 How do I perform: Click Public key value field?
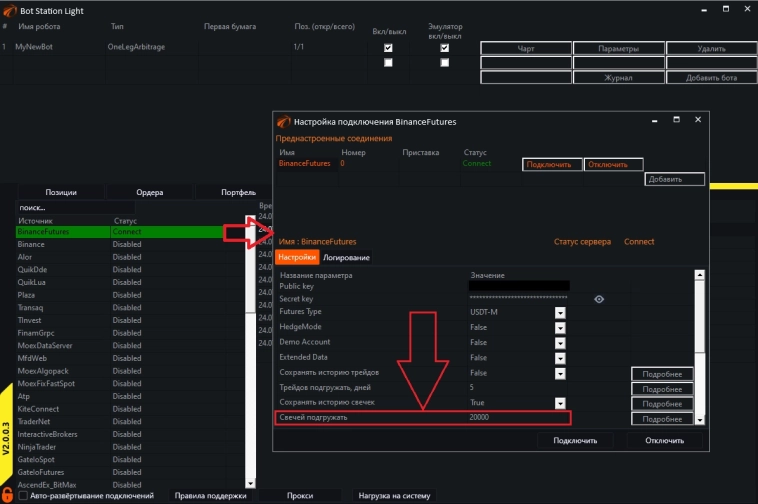point(519,286)
